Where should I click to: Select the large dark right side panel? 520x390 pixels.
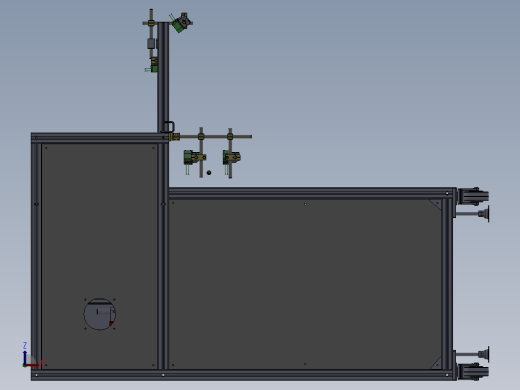305,284
